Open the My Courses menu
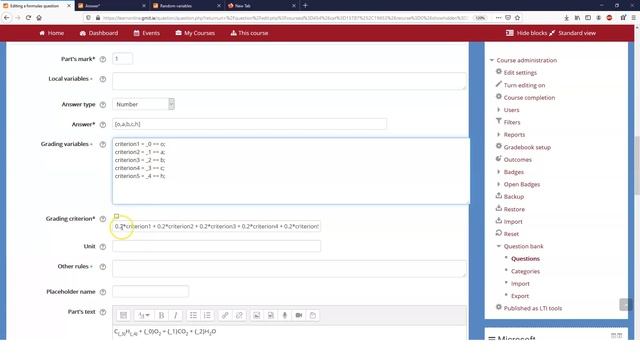This screenshot has width=640, height=360. coord(195,33)
